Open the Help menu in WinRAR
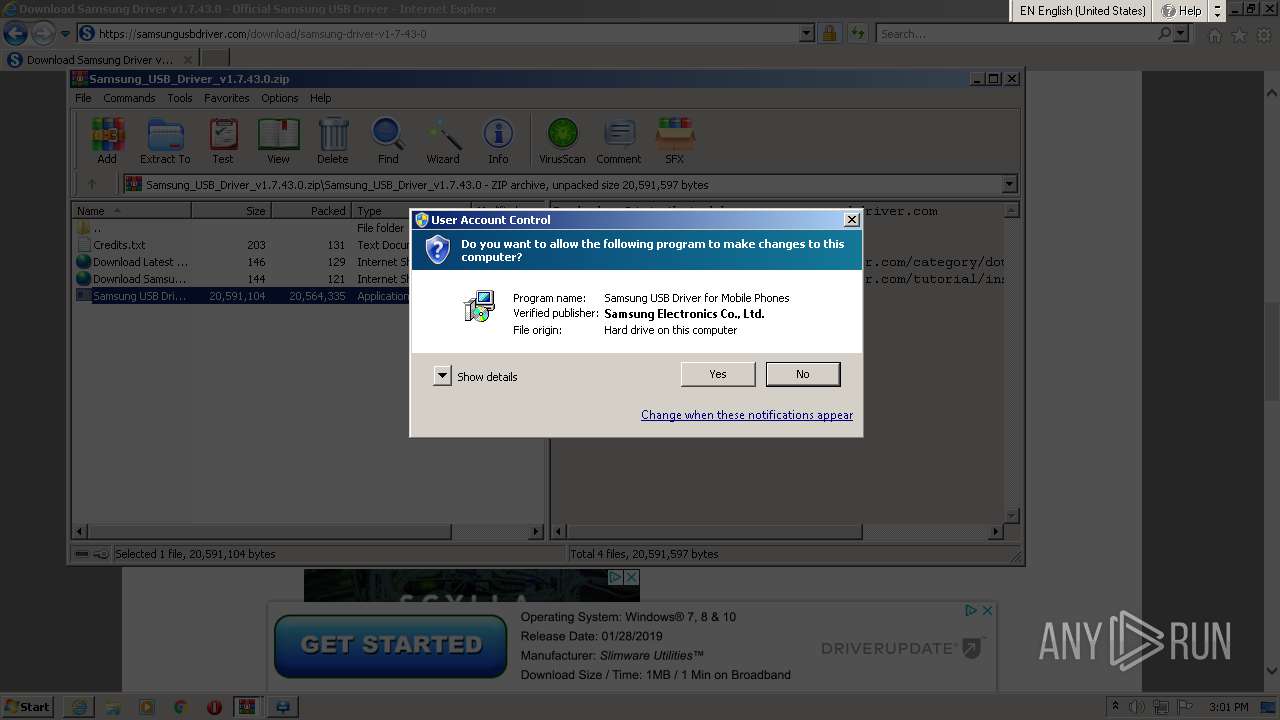Viewport: 1280px width, 720px height. (320, 98)
